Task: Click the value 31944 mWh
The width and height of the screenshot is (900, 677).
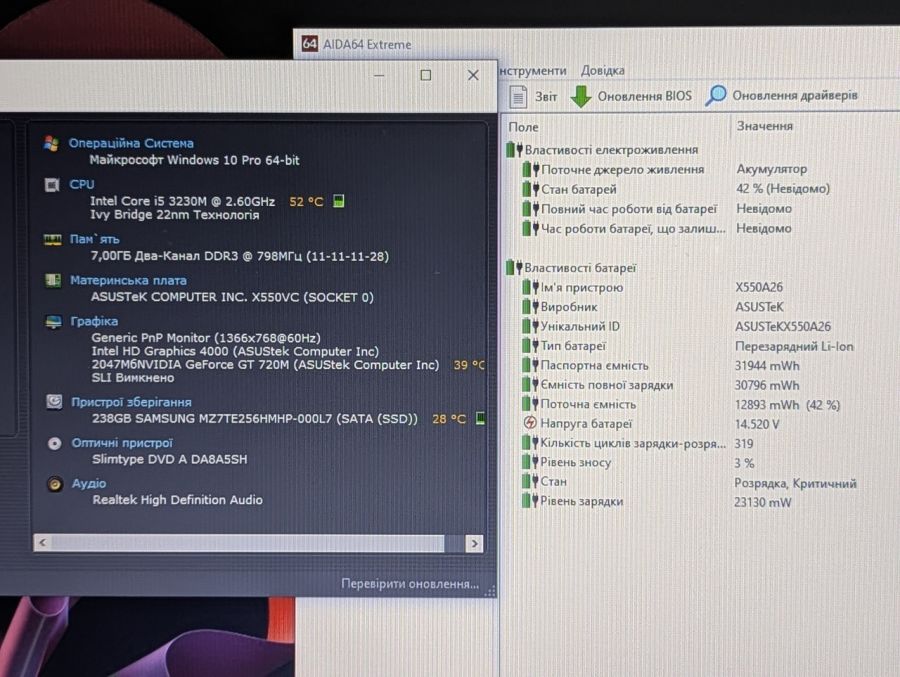Action: click(767, 366)
